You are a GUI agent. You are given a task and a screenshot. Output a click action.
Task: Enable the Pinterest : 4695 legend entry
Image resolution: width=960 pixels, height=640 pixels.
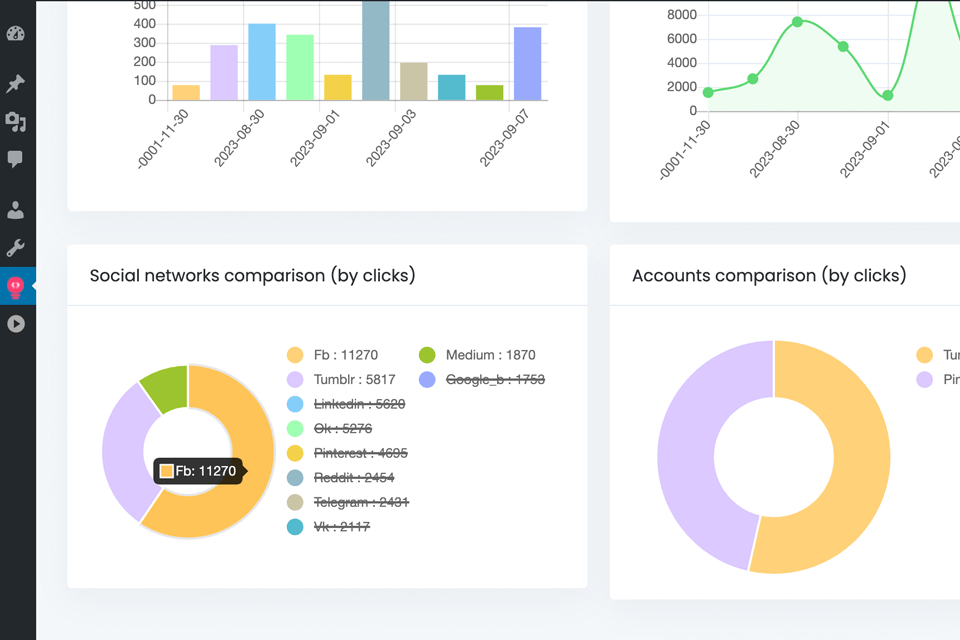pyautogui.click(x=347, y=453)
